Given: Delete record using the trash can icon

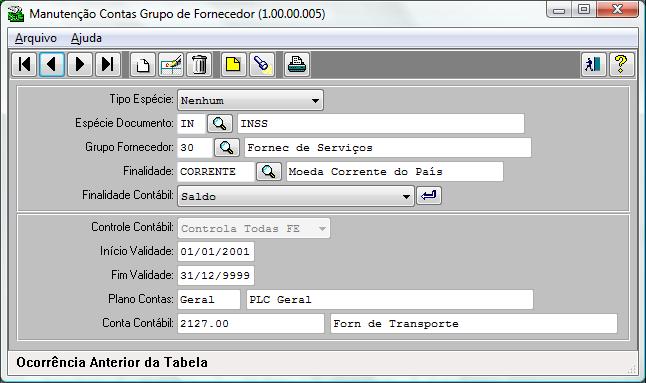Looking at the screenshot, I should pyautogui.click(x=199, y=64).
